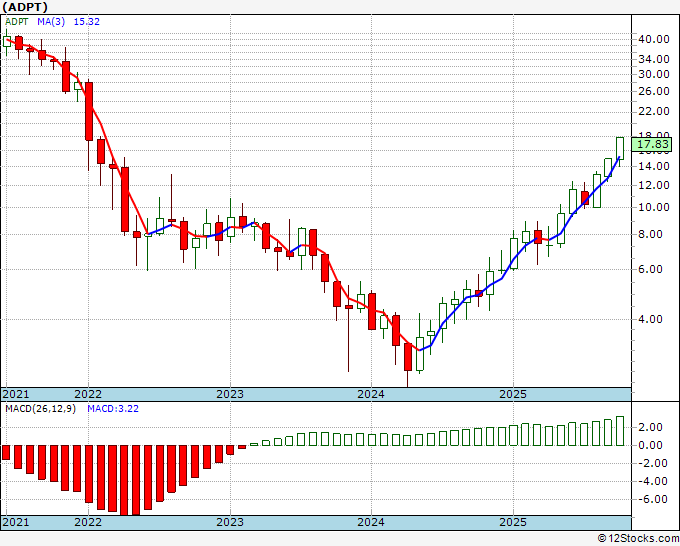The width and height of the screenshot is (680, 546).
Task: Click the last green MACD histogram bar
Action: tap(620, 431)
